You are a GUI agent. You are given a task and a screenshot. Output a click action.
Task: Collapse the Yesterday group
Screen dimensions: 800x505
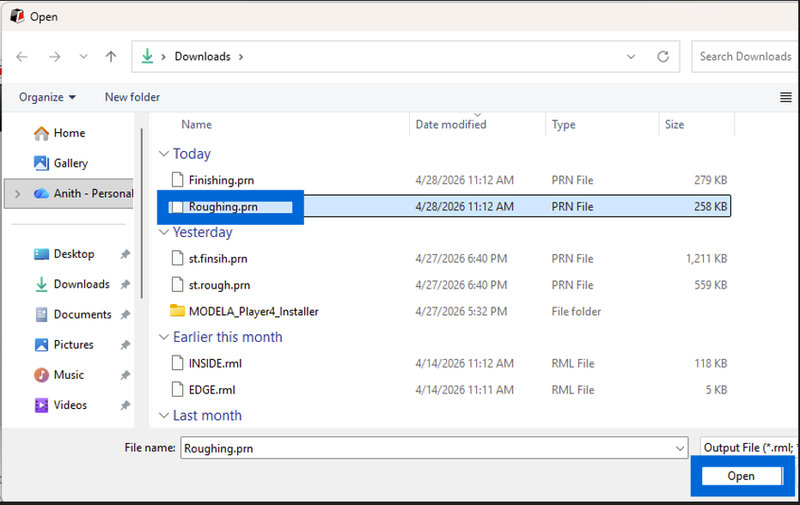[x=164, y=232]
